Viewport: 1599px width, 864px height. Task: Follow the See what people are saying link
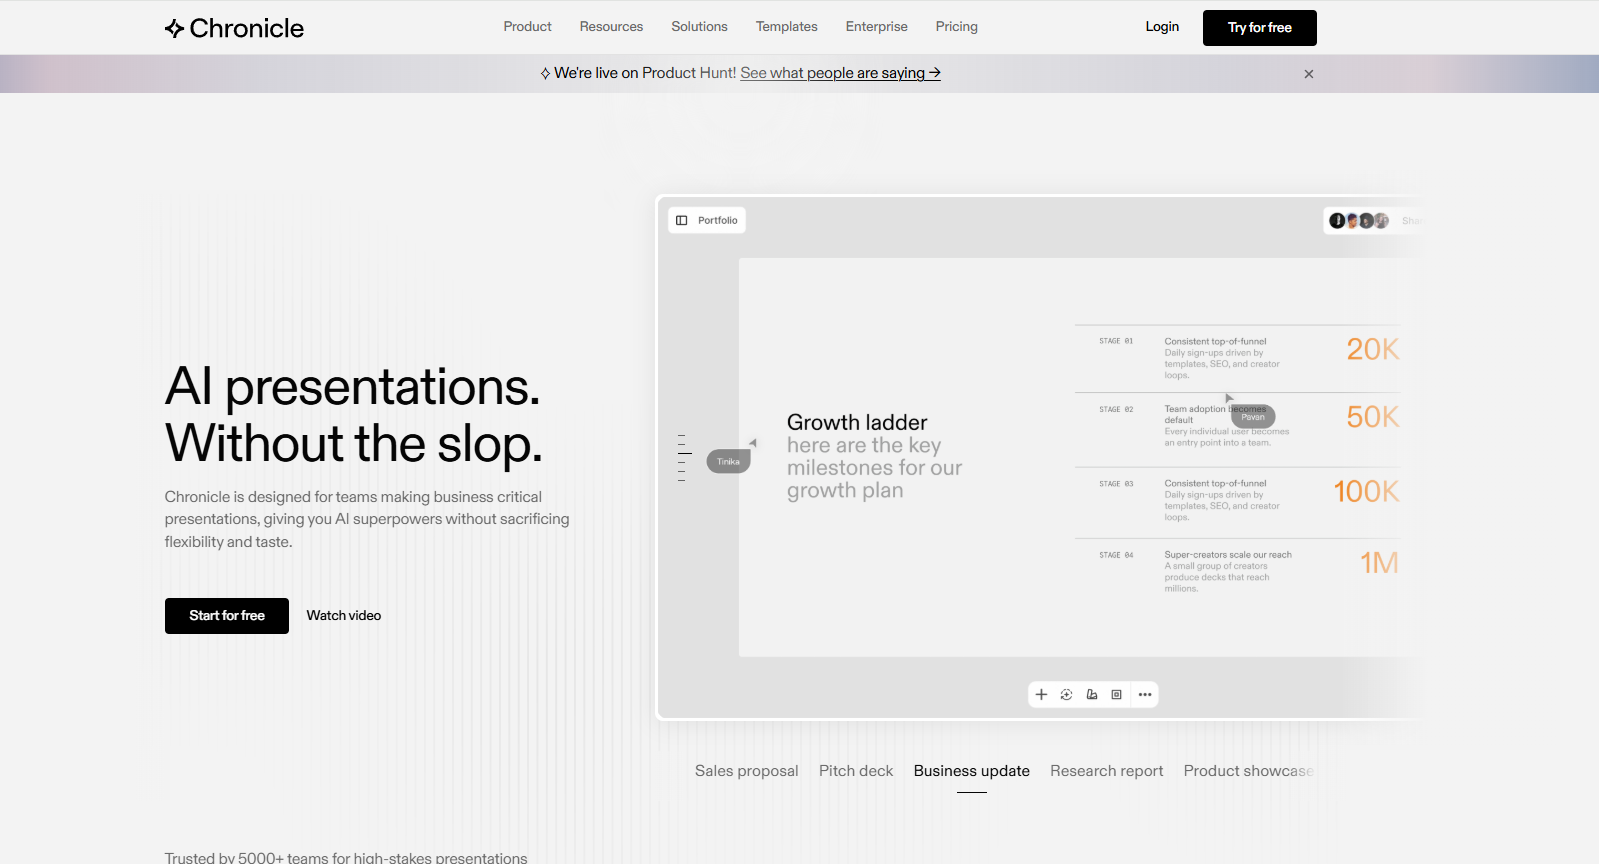840,73
